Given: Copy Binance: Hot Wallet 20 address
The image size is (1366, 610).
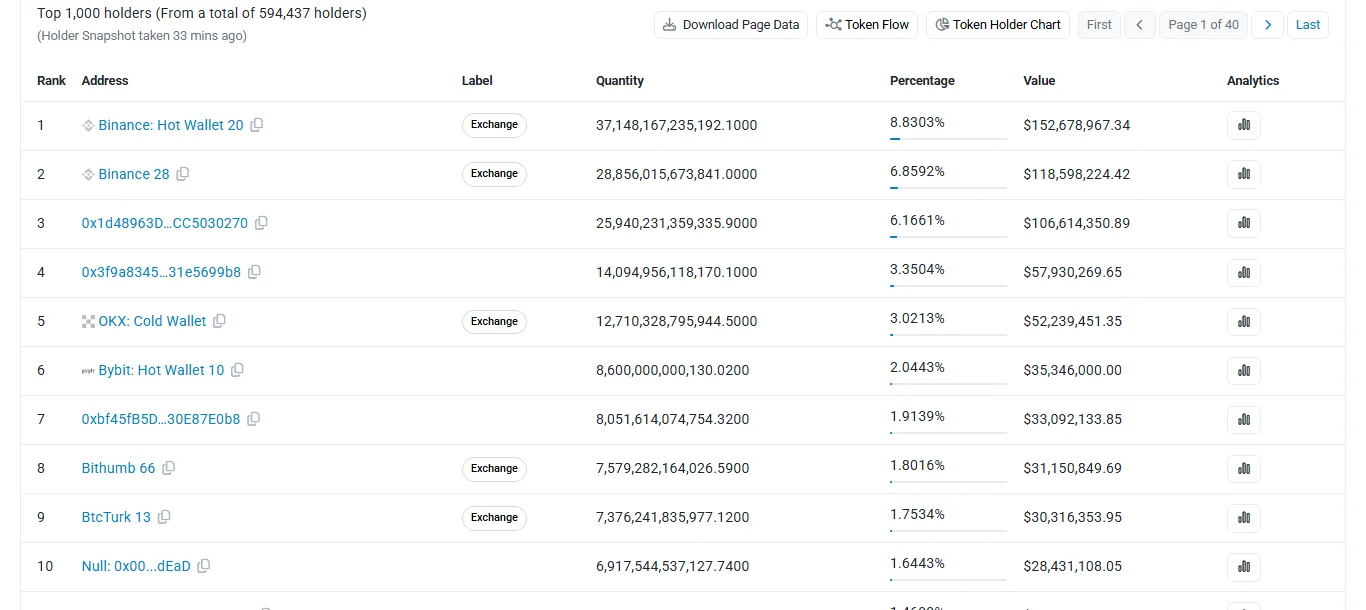Looking at the screenshot, I should [x=257, y=125].
